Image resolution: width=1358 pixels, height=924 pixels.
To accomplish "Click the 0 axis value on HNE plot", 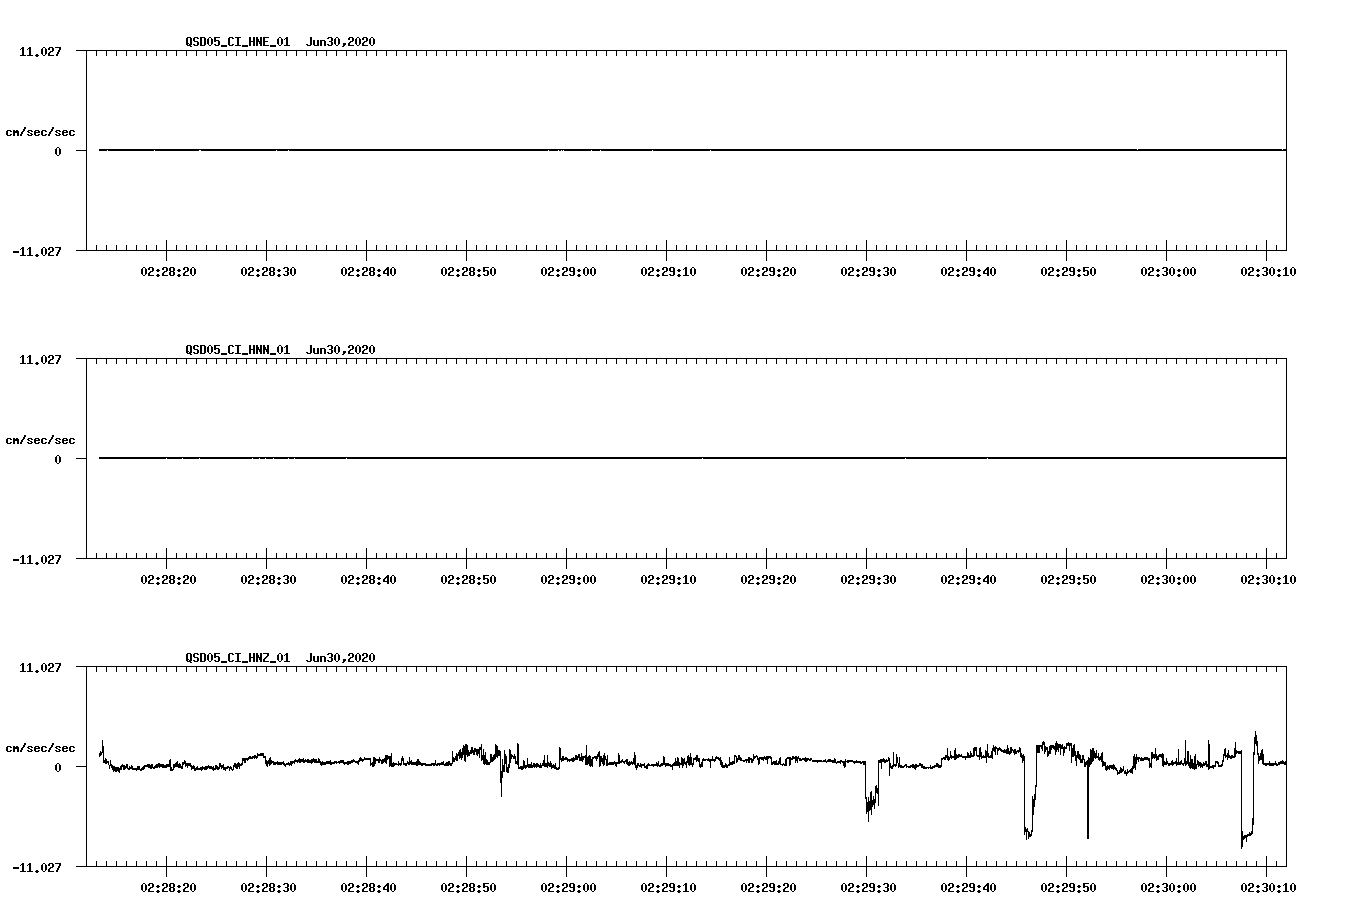I will [x=58, y=152].
